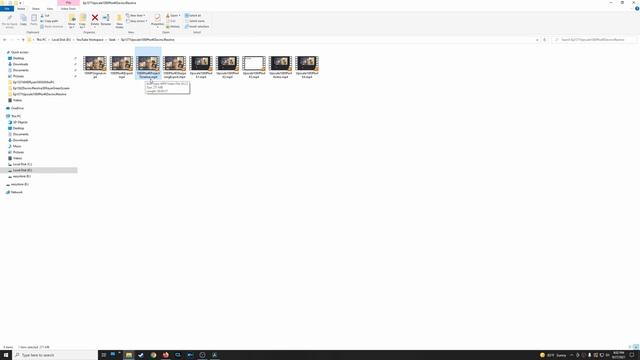Click the pink Play contextual tab header
640x360 pixels.
pos(68,3)
